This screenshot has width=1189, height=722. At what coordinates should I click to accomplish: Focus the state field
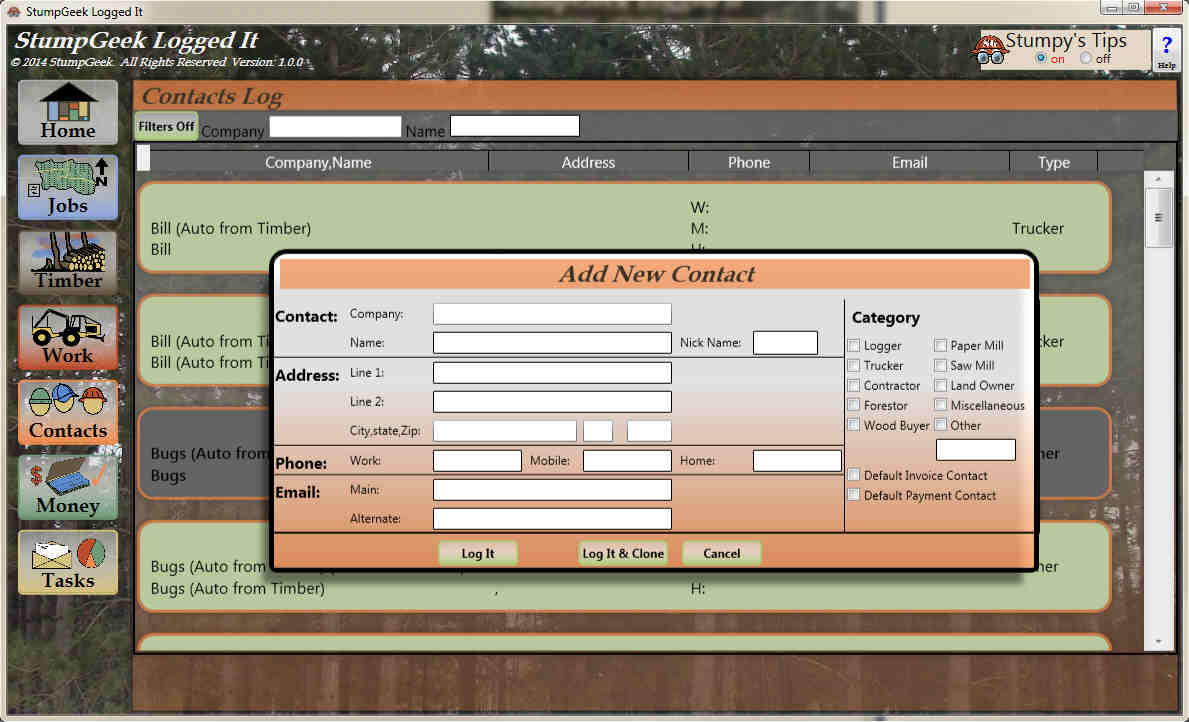598,431
